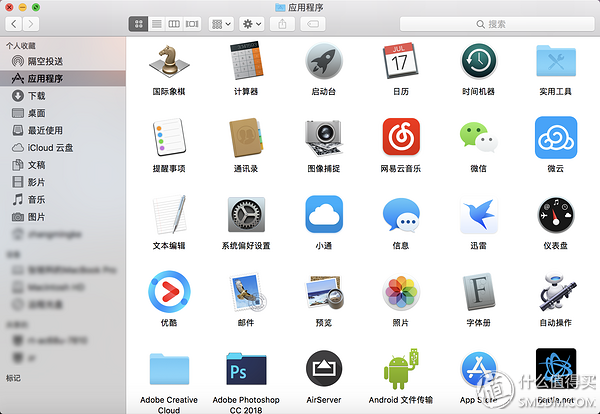The height and width of the screenshot is (414, 600).
Task: Select Downloads (下载) in sidebar
Action: (x=63, y=95)
